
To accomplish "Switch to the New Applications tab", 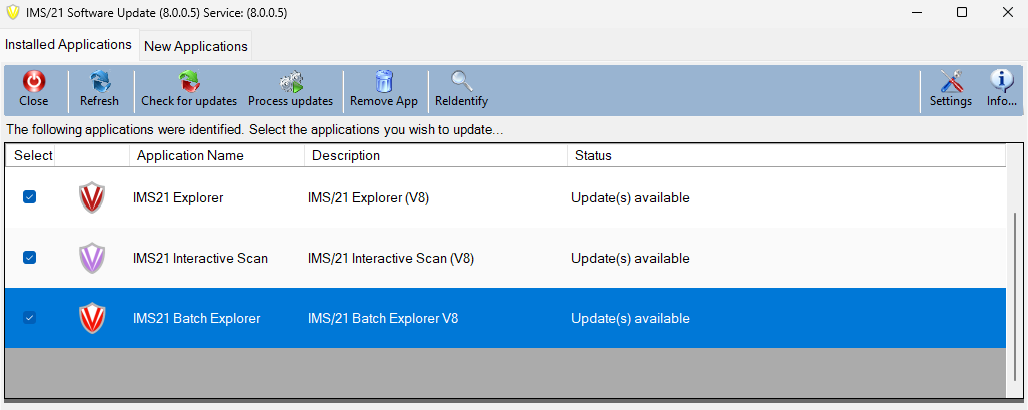I will pyautogui.click(x=195, y=47).
